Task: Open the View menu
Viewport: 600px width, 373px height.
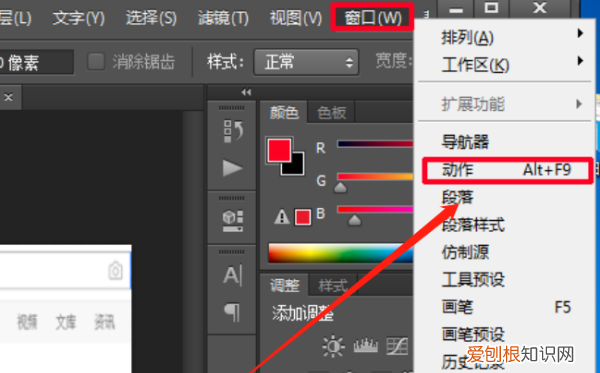Action: (x=296, y=18)
